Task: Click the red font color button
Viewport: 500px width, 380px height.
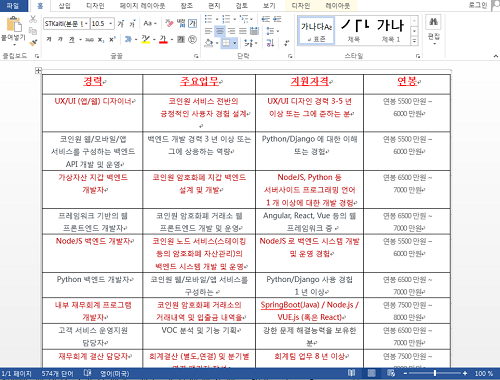Action: [x=163, y=39]
